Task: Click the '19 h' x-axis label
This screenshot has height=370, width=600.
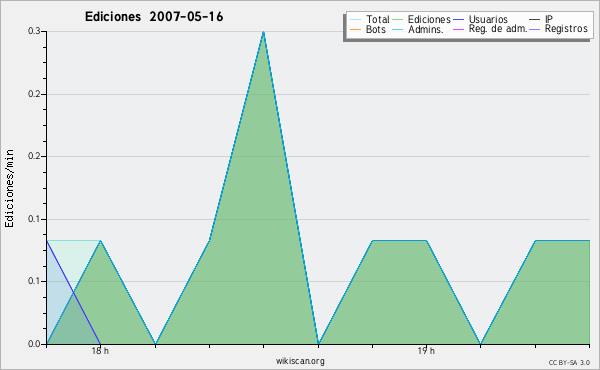Action: point(426,351)
